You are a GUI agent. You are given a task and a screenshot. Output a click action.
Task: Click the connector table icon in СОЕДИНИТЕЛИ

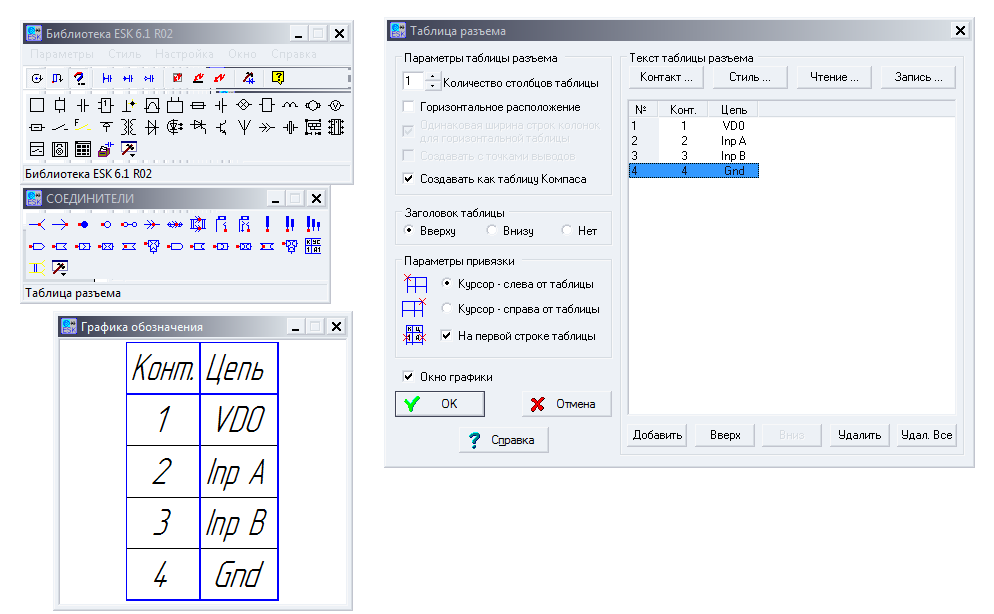[x=313, y=245]
